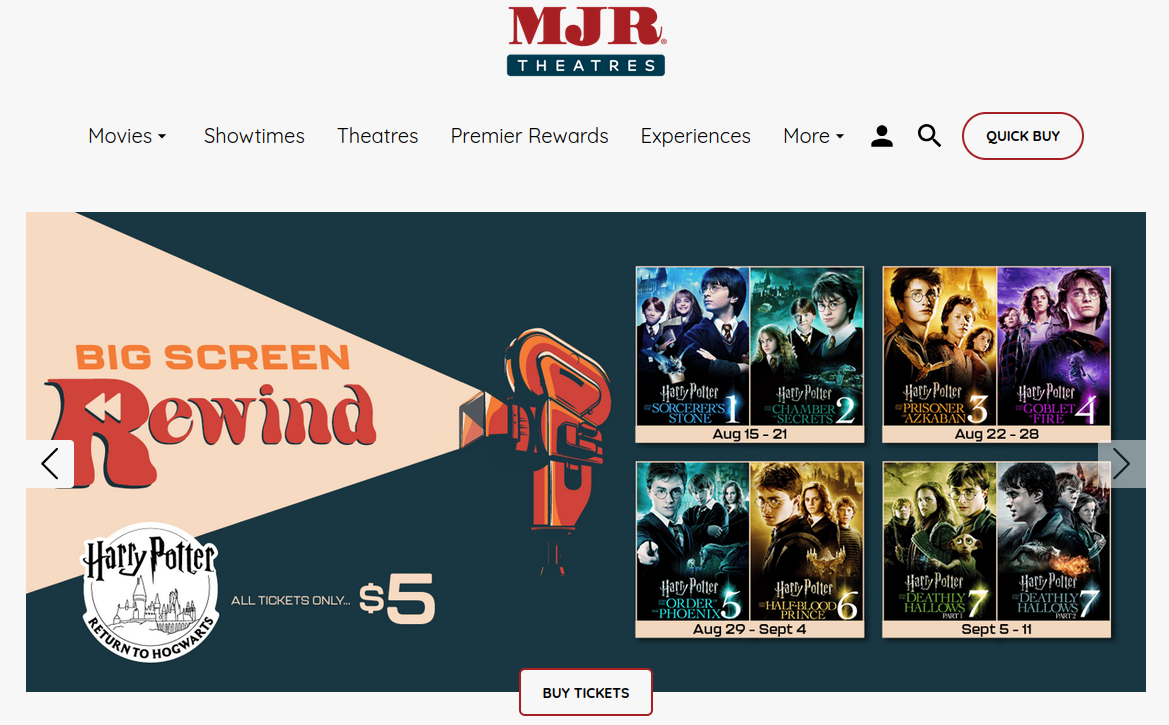Select the Deathly Hallows Part 2 poster
The image size is (1169, 725).
pyautogui.click(x=1053, y=542)
